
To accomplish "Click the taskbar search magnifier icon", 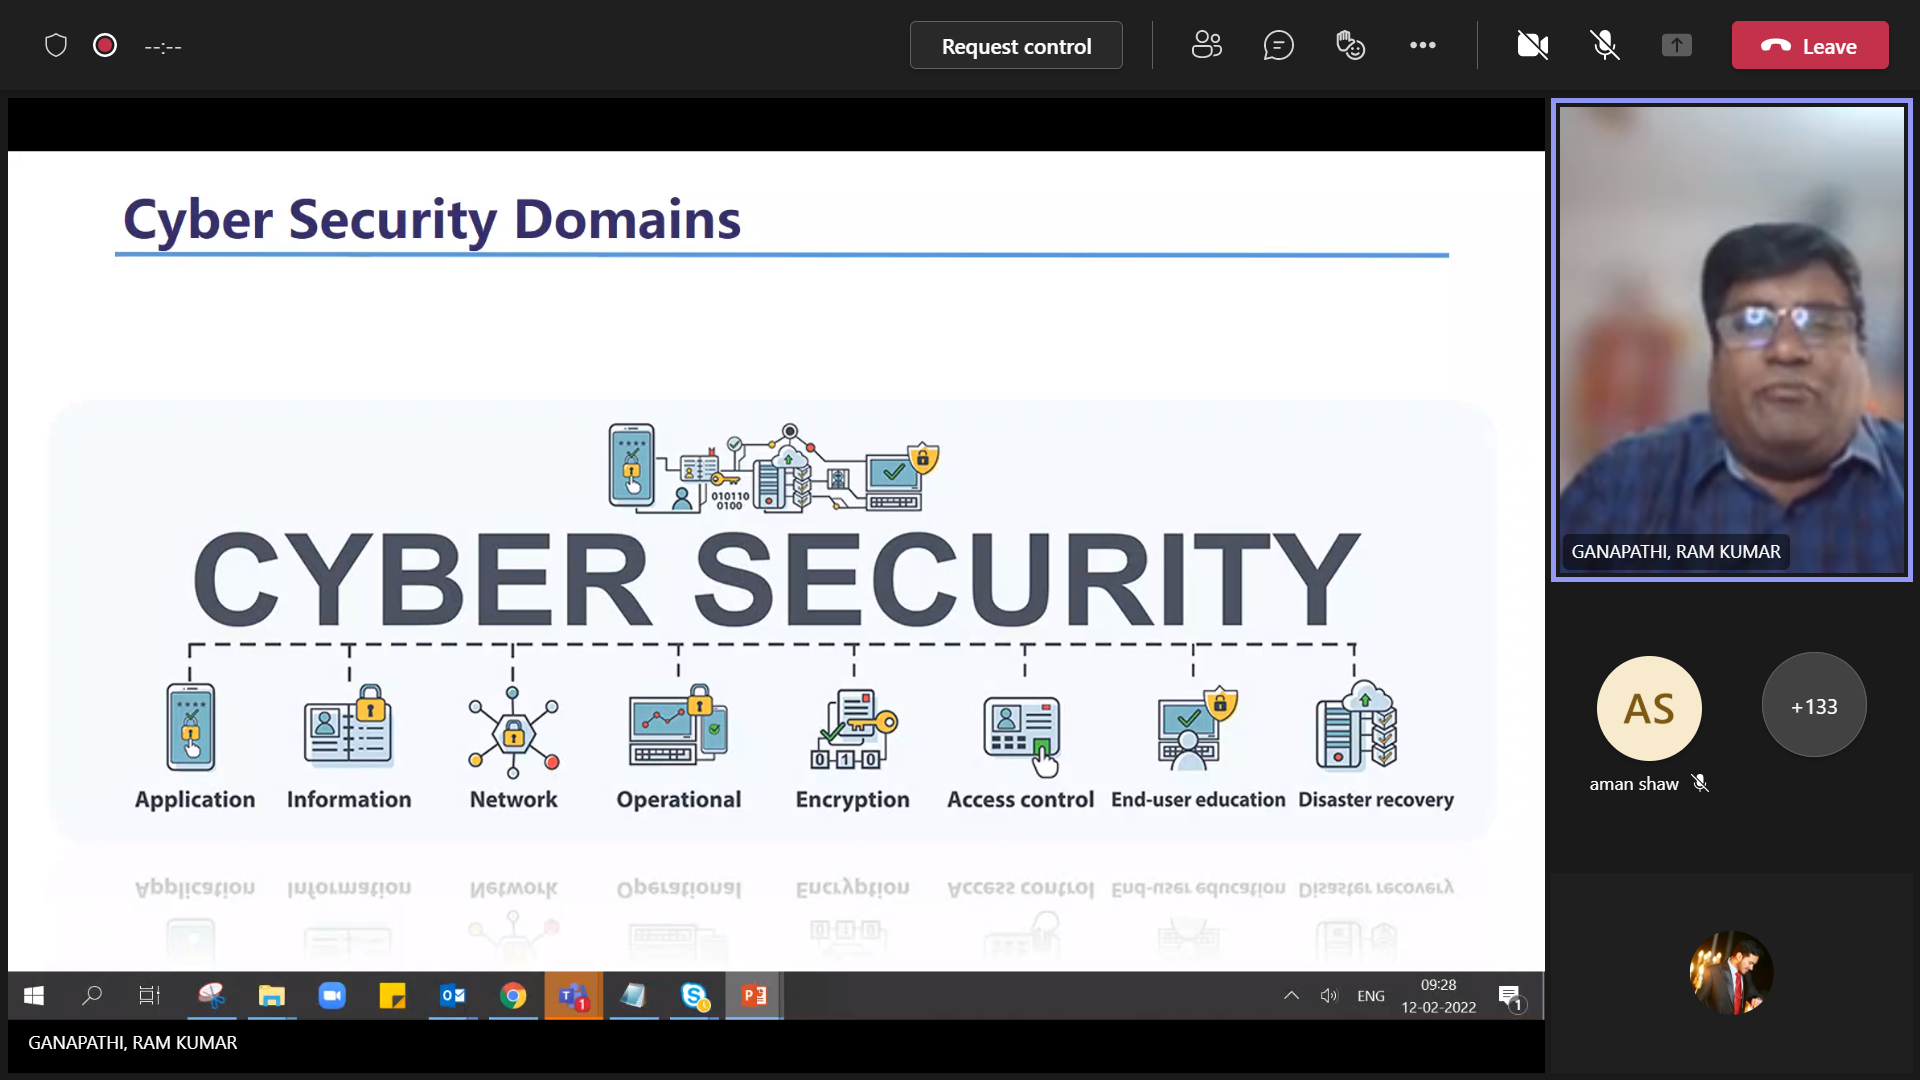I will (x=92, y=996).
